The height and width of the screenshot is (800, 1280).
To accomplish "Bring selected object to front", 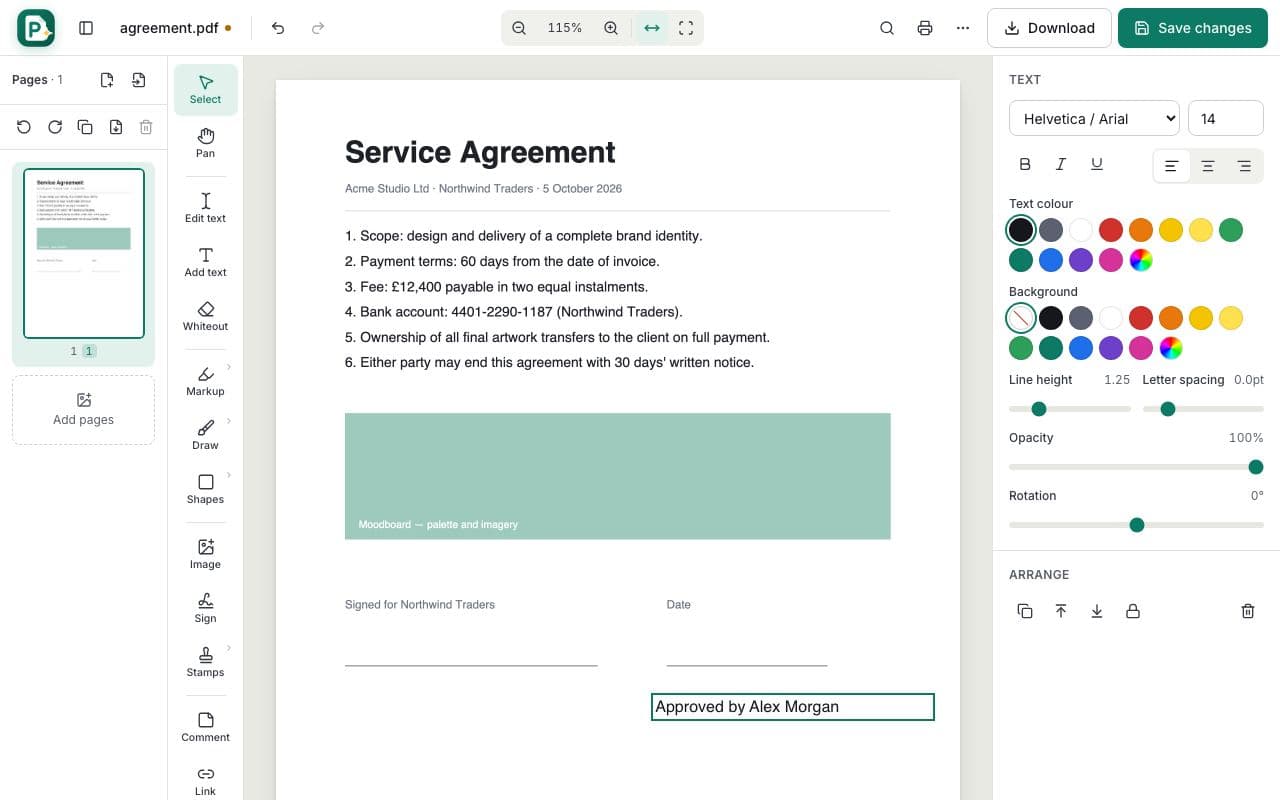I will click(x=1061, y=611).
